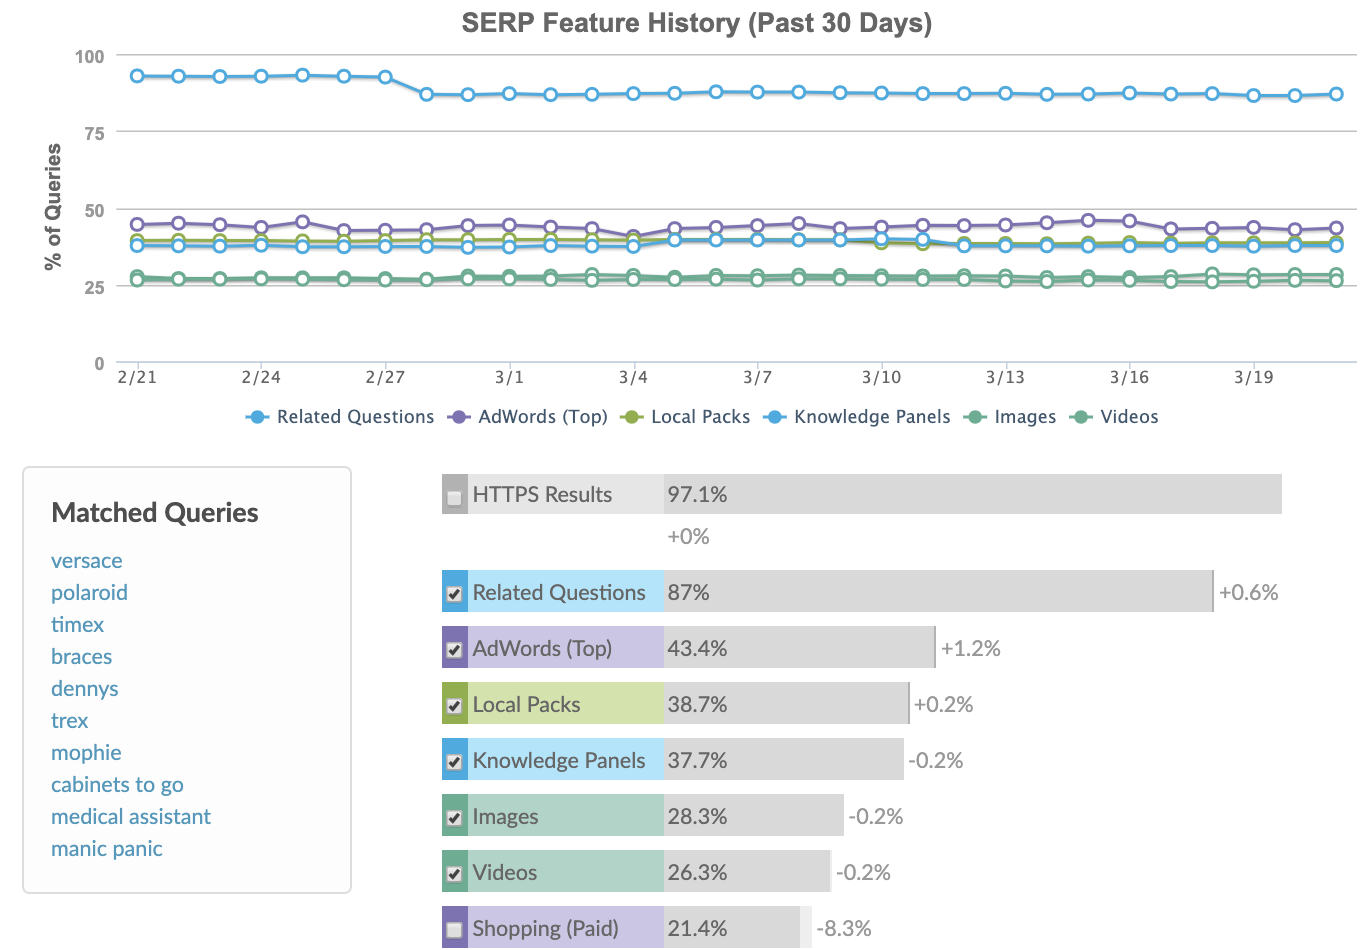
Task: Select the purple AdWords swatch icon
Action: coord(454,648)
